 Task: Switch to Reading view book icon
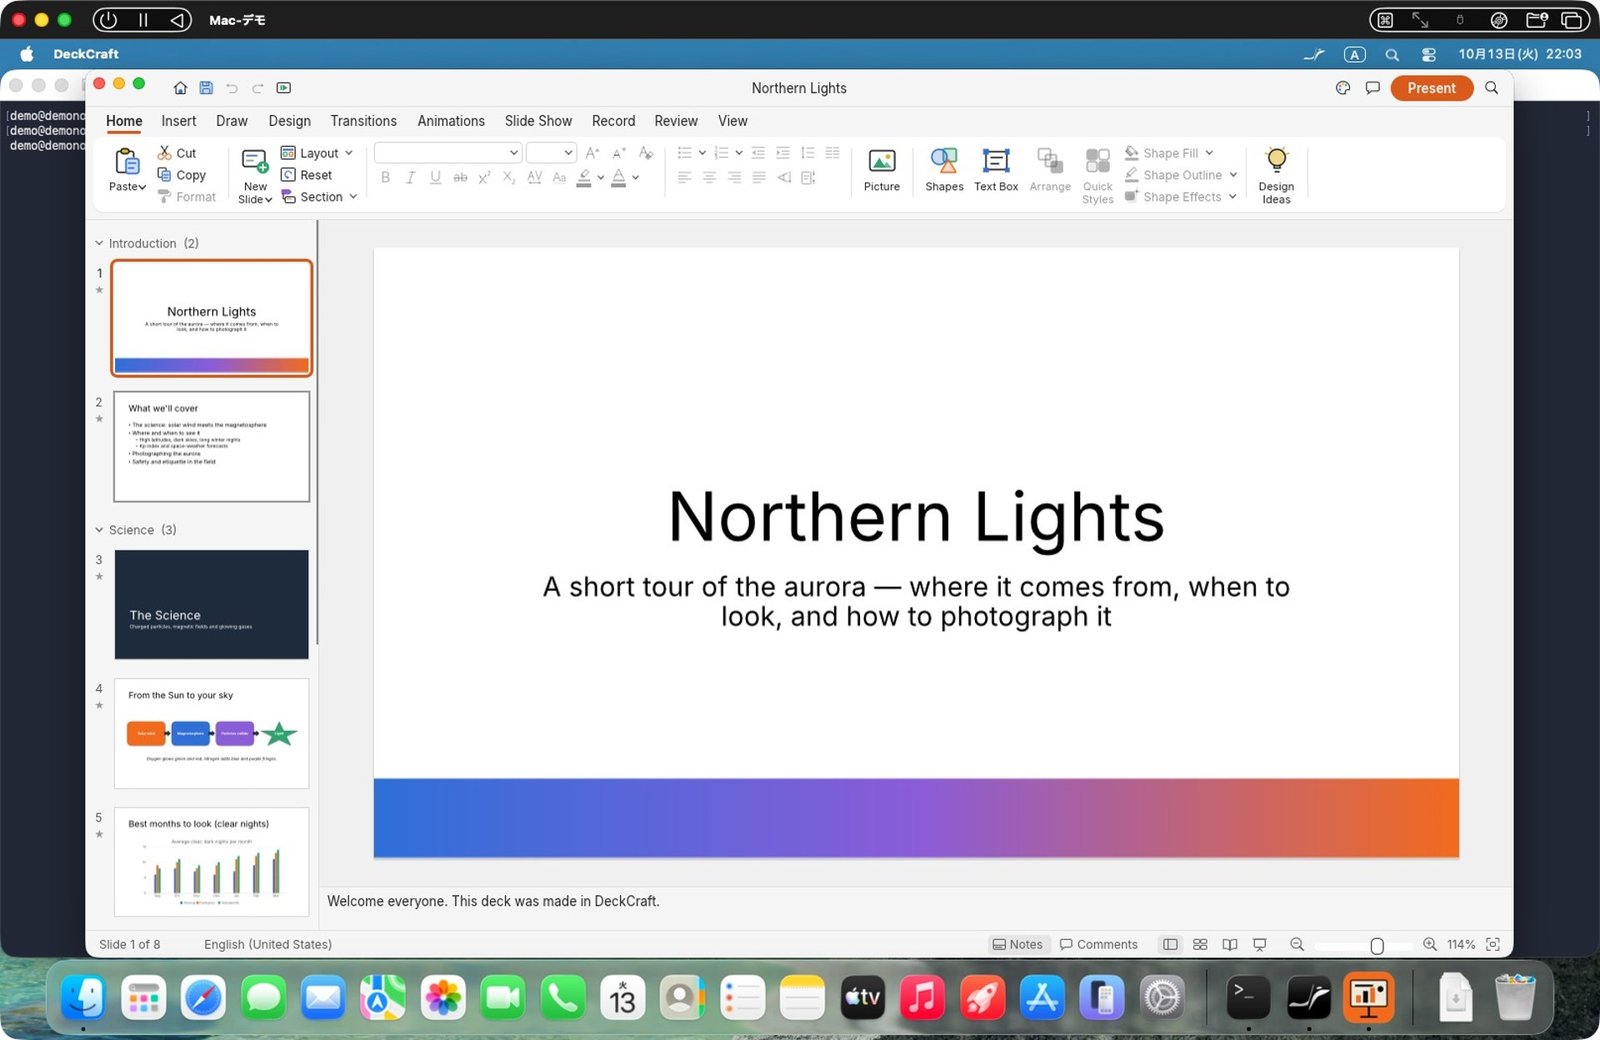point(1230,944)
